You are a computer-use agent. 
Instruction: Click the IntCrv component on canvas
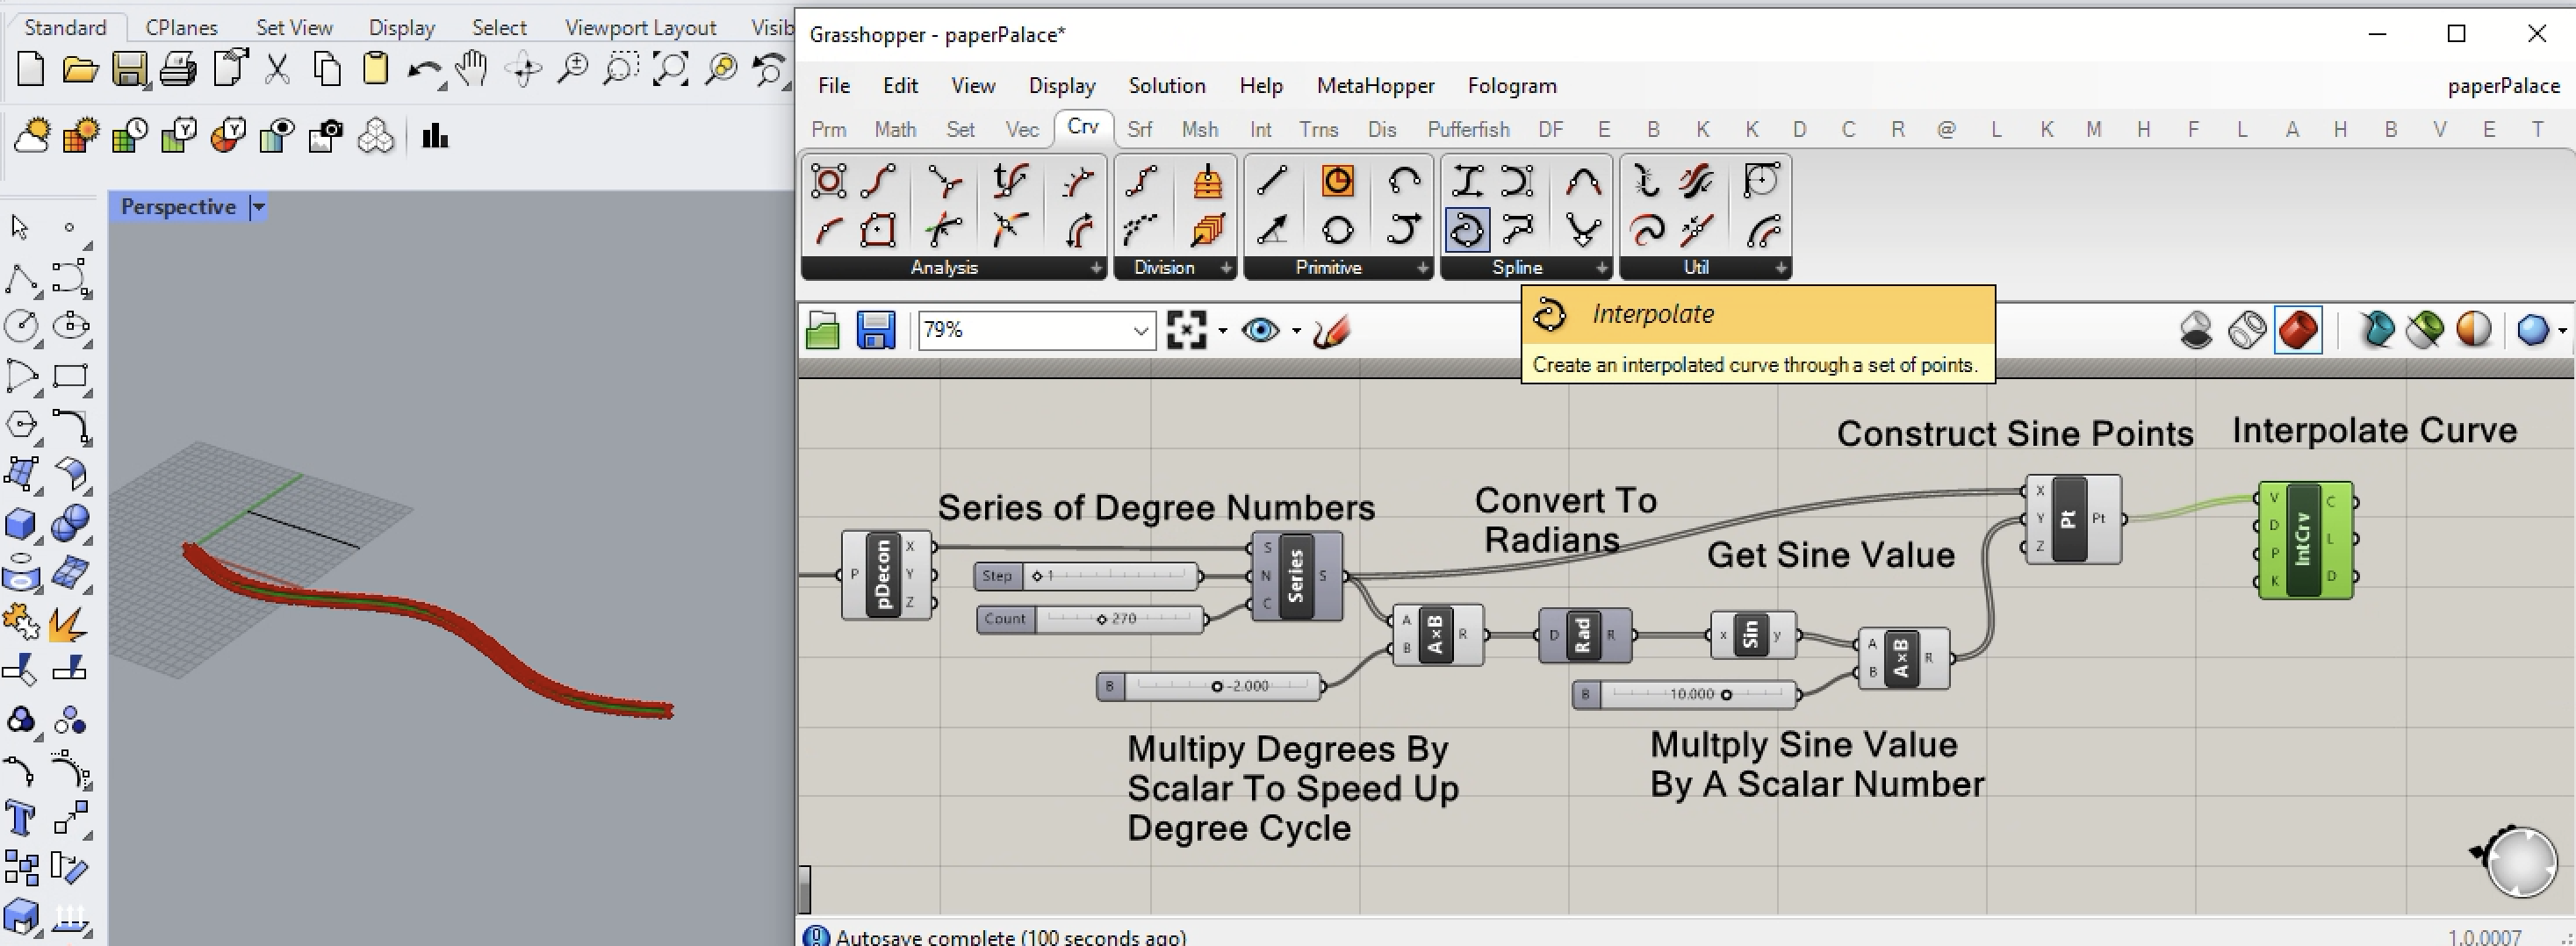pos(2305,541)
